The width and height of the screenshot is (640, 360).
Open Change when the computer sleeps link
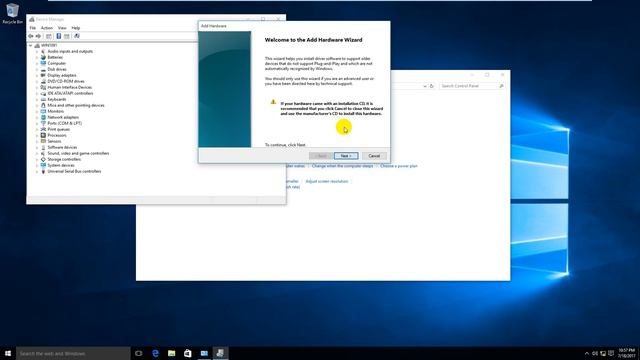342,166
